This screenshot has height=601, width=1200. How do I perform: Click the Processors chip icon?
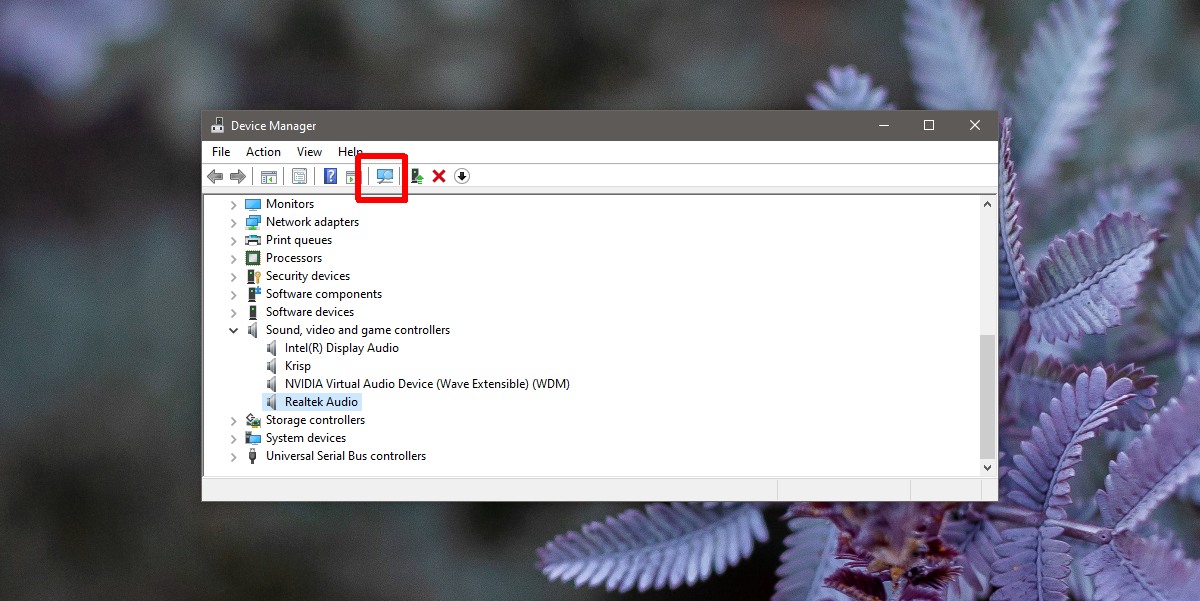tap(253, 258)
